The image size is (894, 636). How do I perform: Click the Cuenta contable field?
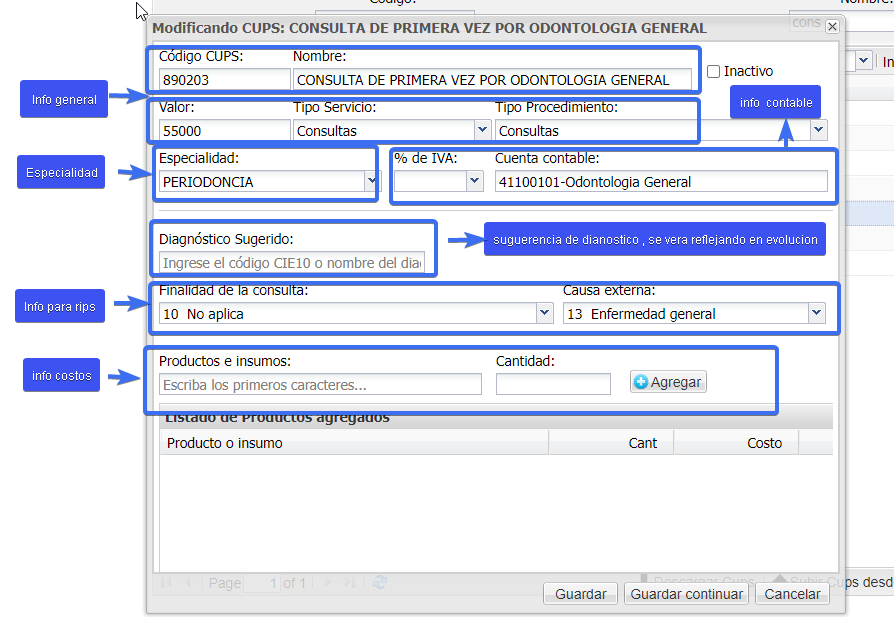(x=661, y=182)
